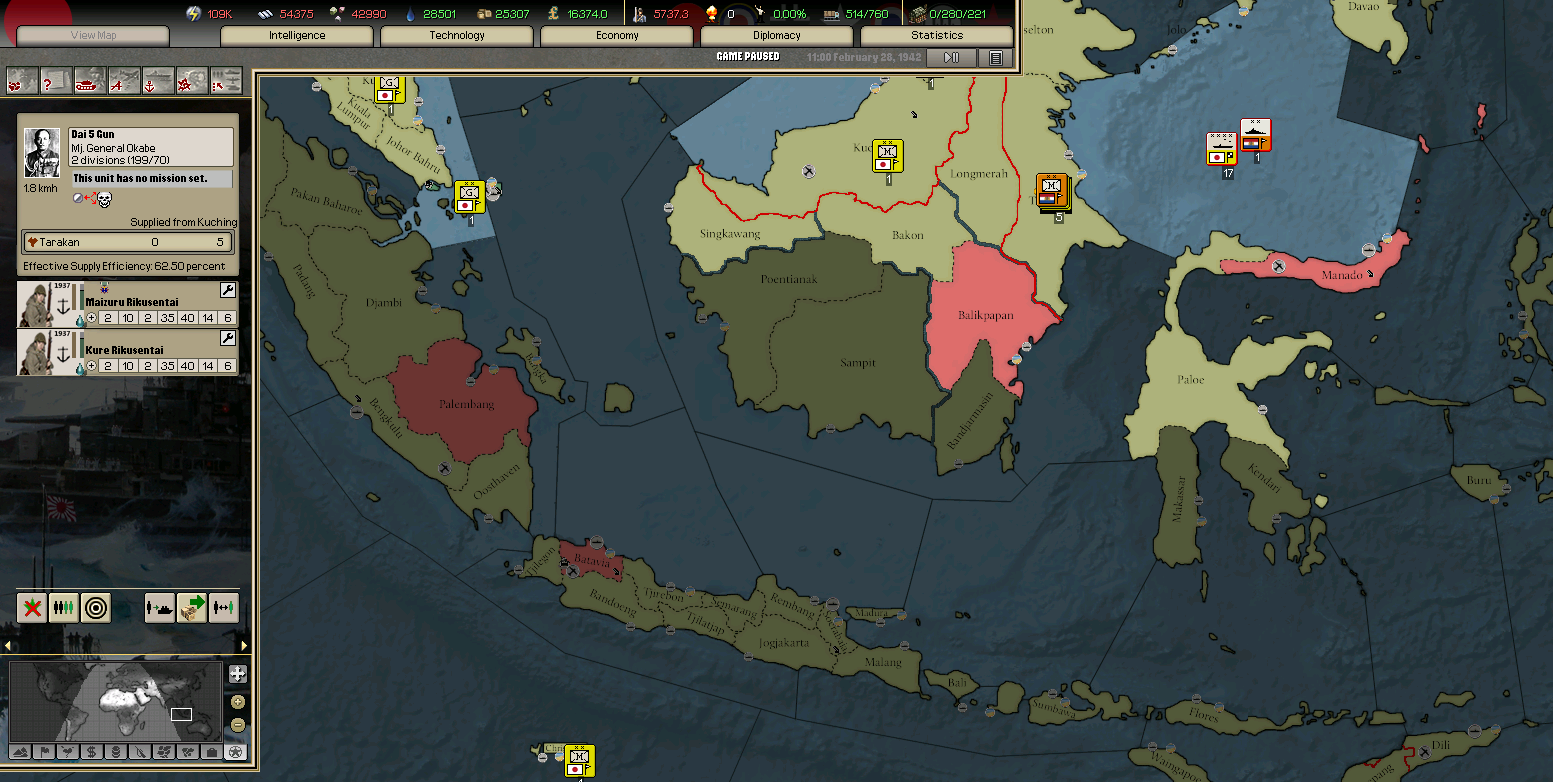Click the bullseye target order icon
Image resolution: width=1553 pixels, height=782 pixels.
[x=96, y=607]
